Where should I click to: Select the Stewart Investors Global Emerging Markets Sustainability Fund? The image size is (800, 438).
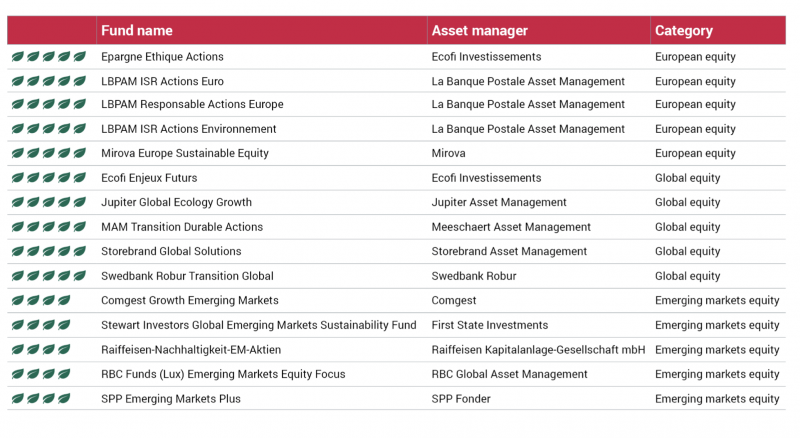259,325
